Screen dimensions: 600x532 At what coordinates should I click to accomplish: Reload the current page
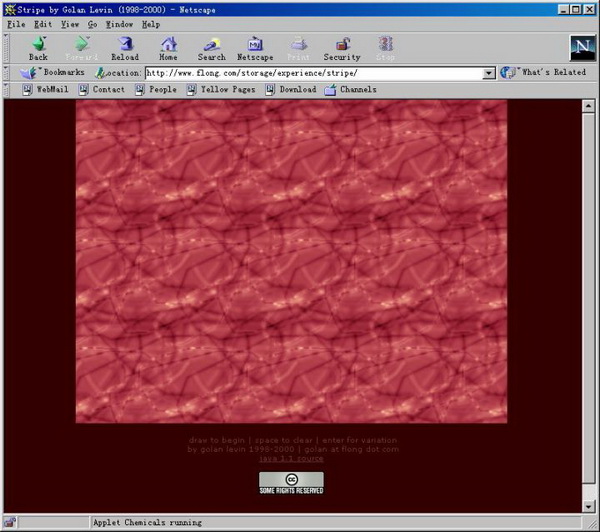[x=125, y=48]
